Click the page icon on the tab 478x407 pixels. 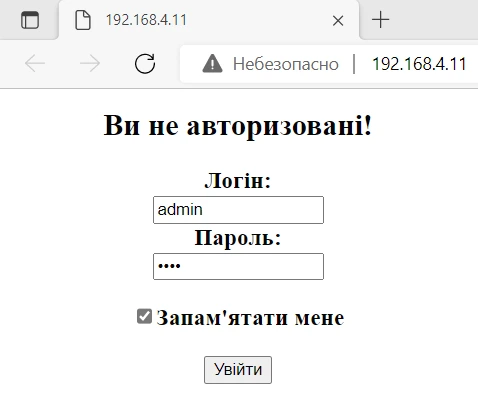83,20
